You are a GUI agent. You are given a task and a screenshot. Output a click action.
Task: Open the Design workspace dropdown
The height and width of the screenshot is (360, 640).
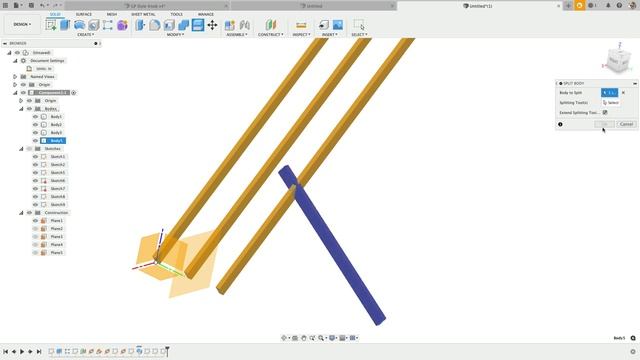click(x=22, y=24)
